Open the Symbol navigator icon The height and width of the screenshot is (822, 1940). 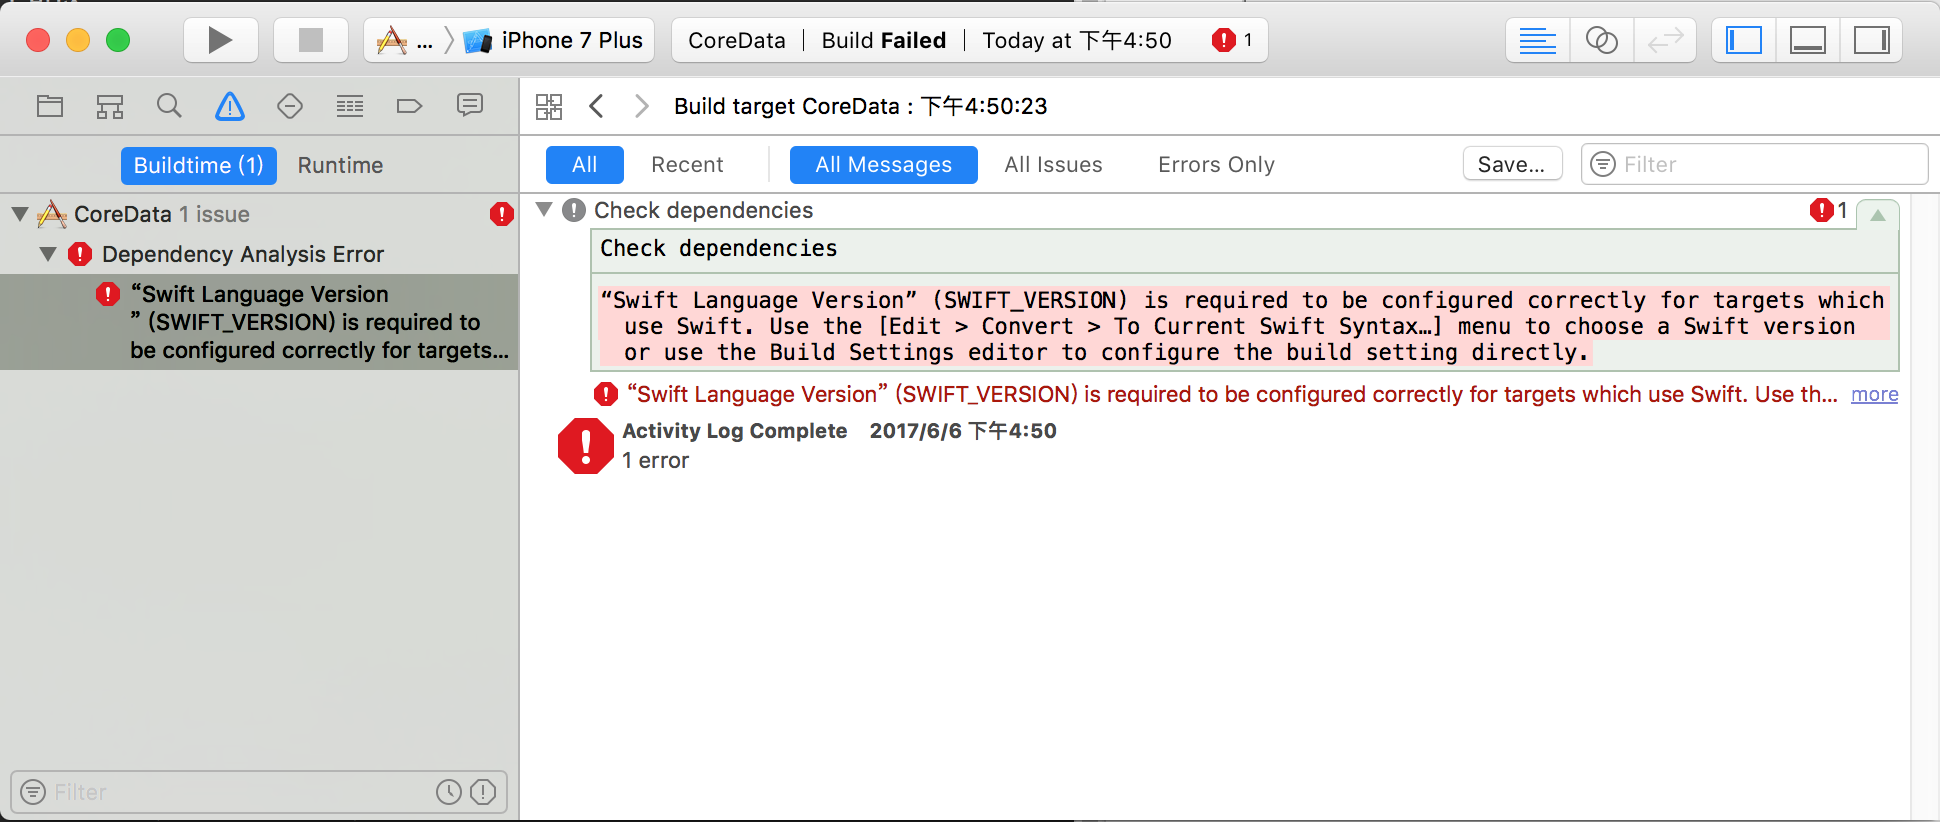(110, 106)
